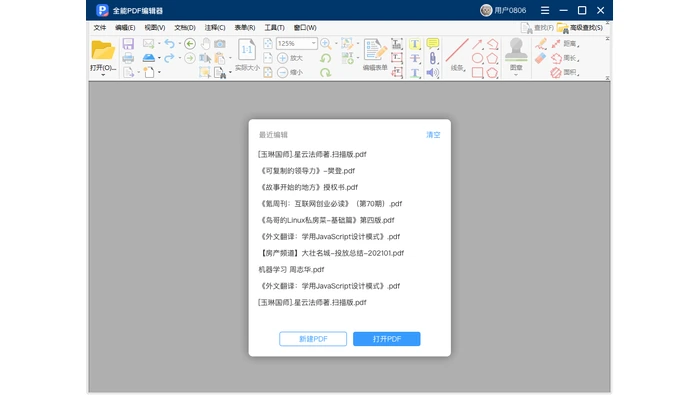The height and width of the screenshot is (395, 700).
Task: Click the Paste clipboard icon
Action: pos(220,58)
